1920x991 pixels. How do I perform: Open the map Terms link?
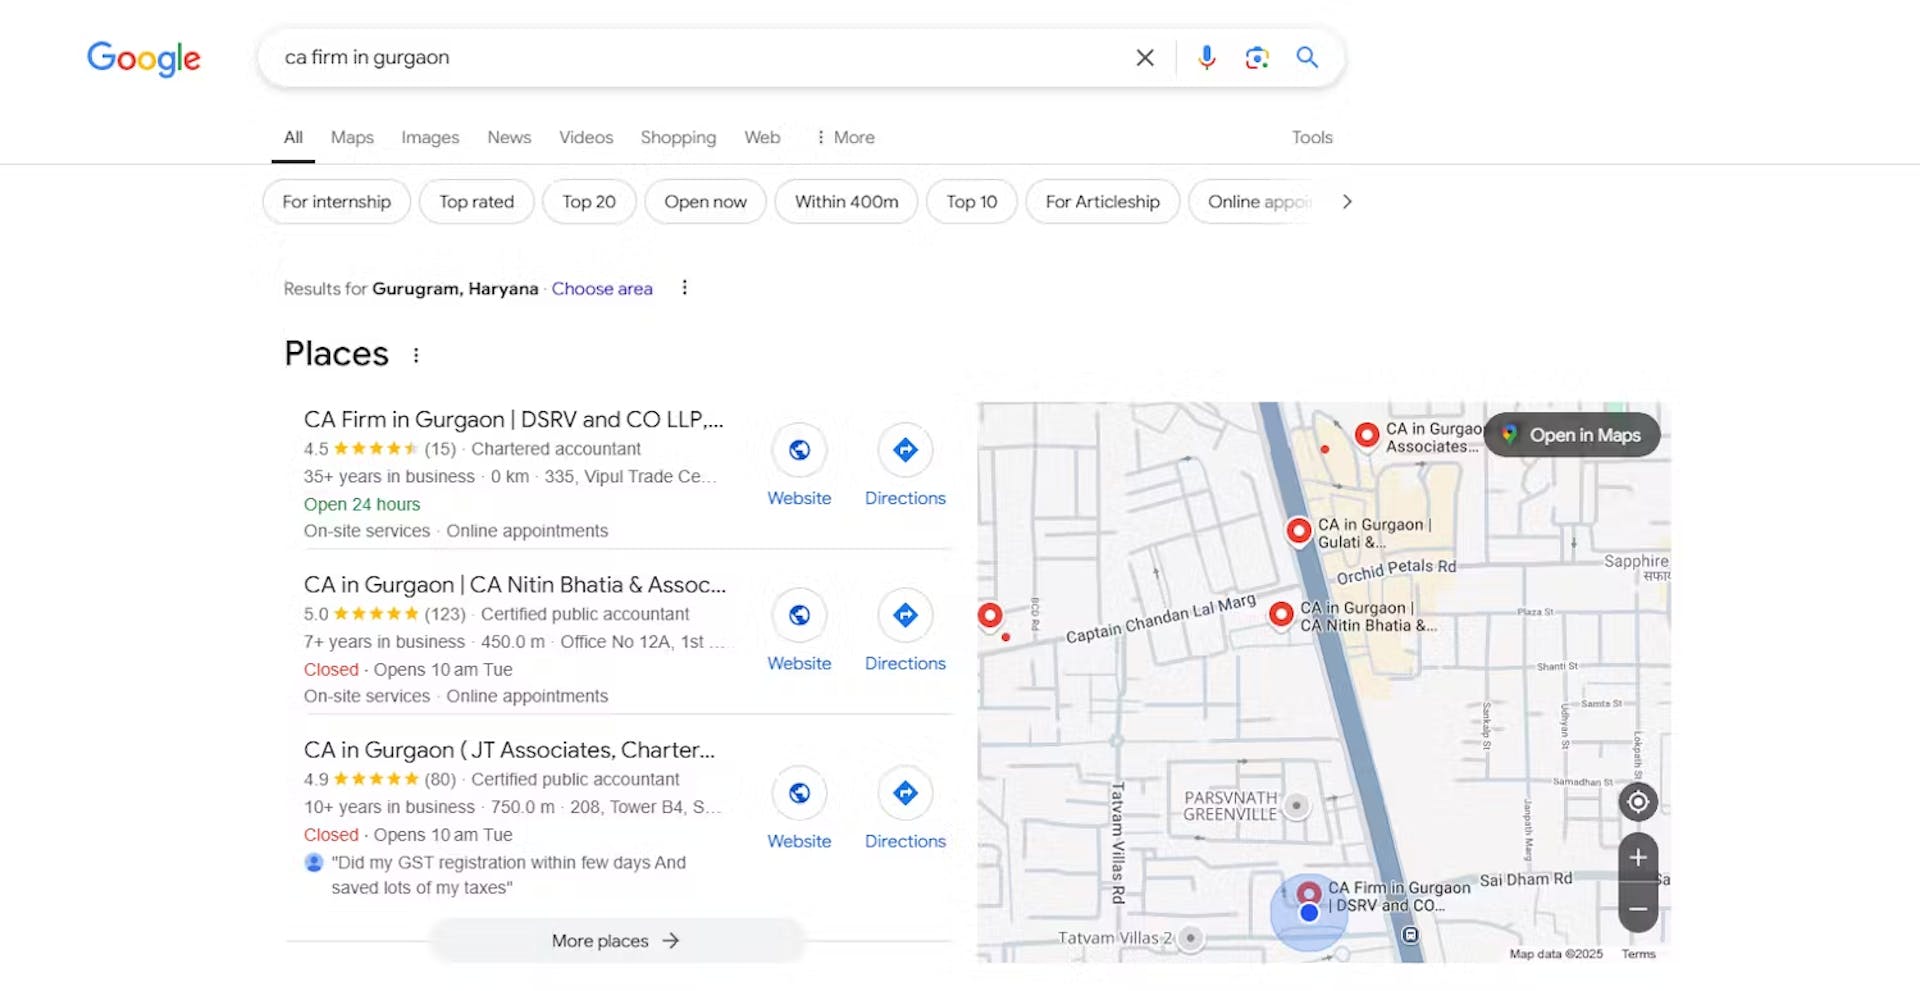click(x=1638, y=954)
